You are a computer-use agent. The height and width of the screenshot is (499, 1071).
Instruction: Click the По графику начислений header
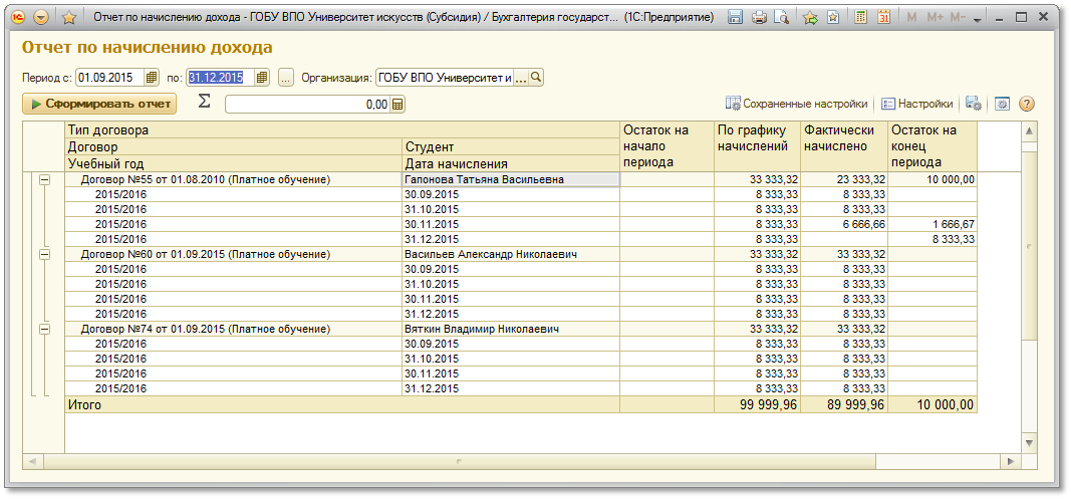pos(757,146)
